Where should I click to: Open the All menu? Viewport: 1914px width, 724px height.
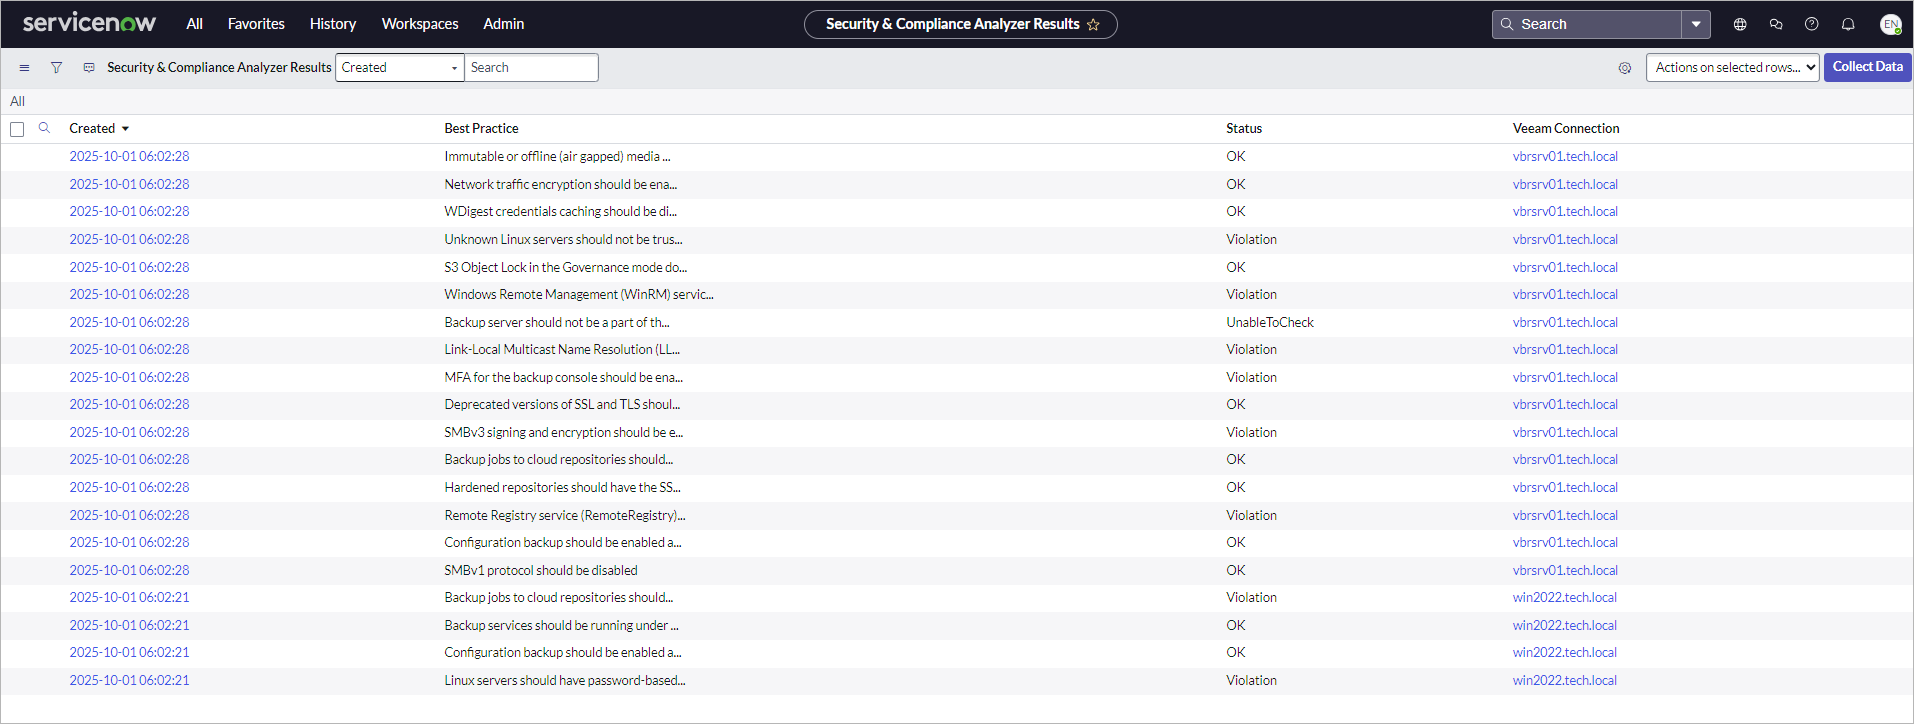coord(195,24)
